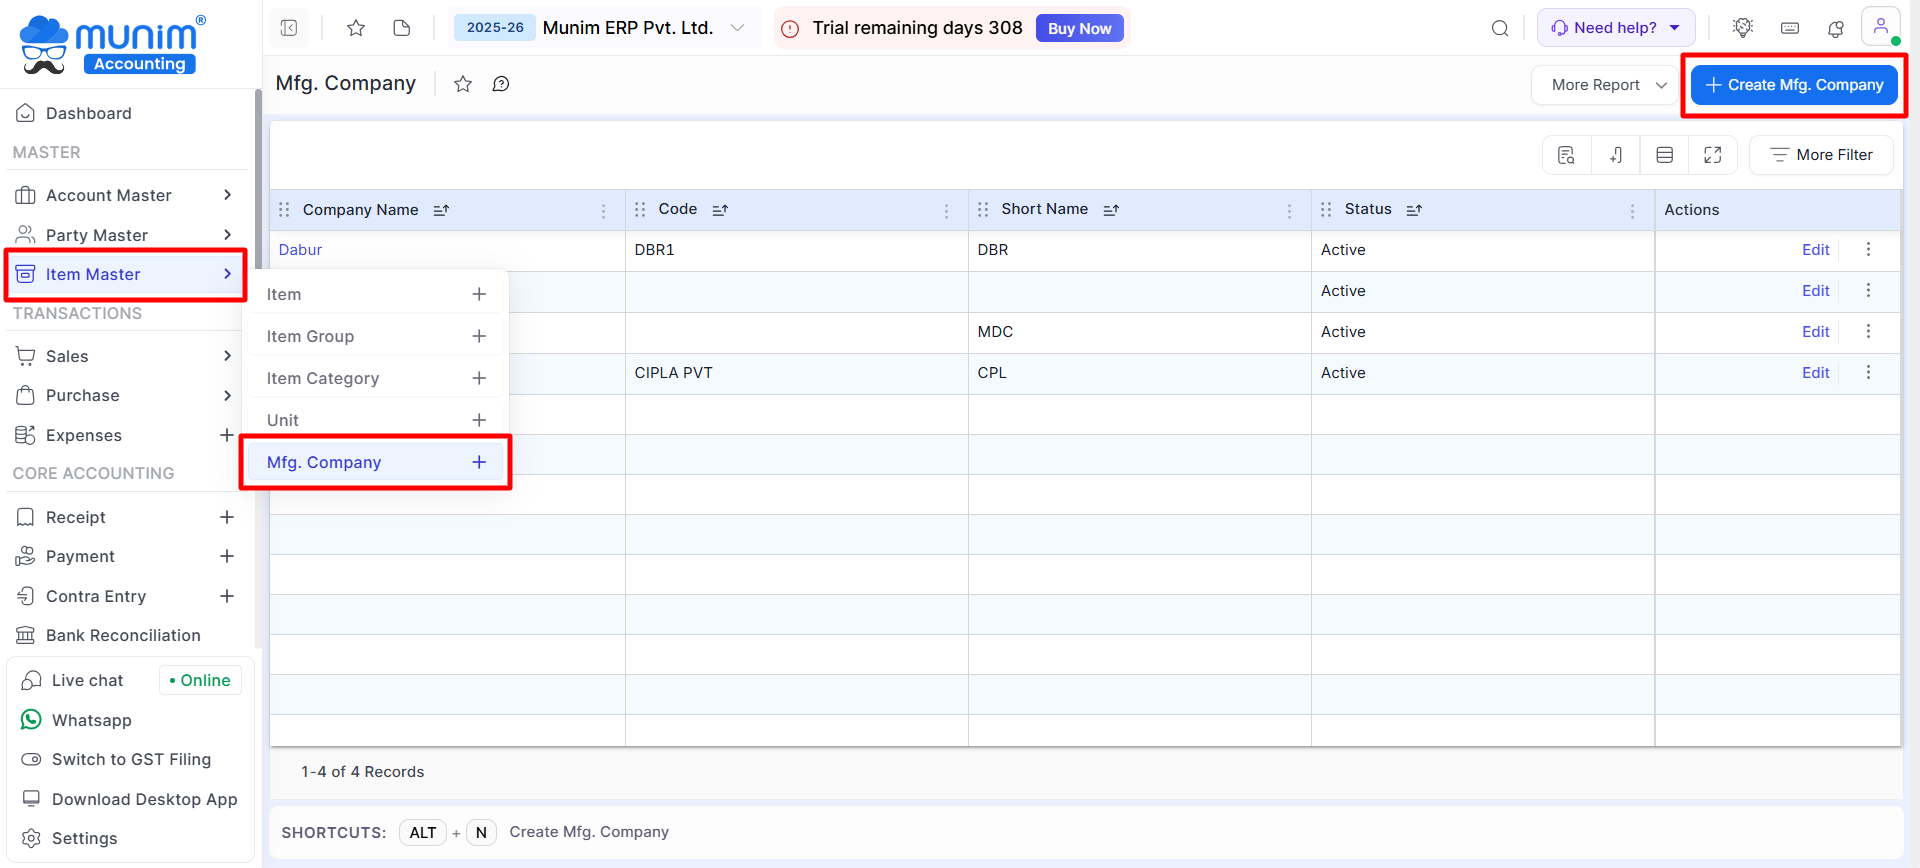Collapse the sidebar using the panel toggle icon
This screenshot has width=1920, height=868.
[289, 28]
